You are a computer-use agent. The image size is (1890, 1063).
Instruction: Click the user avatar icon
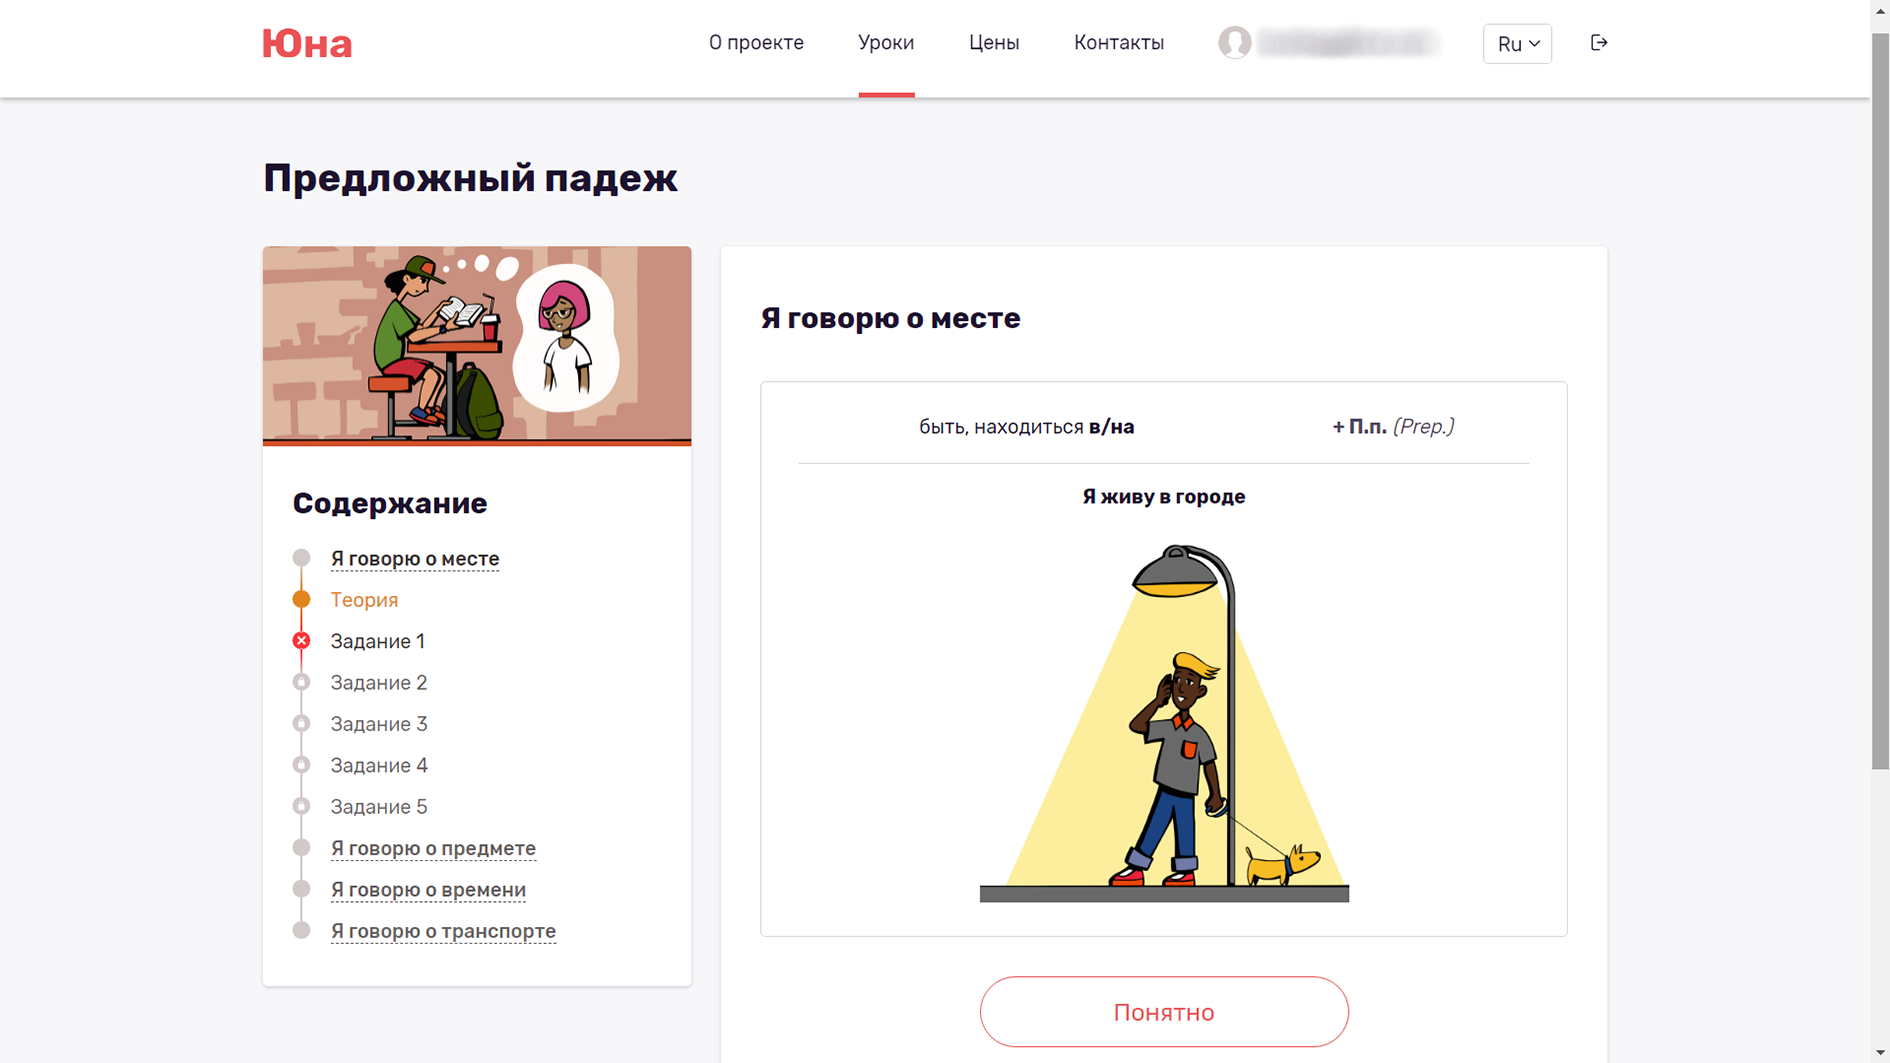point(1234,43)
